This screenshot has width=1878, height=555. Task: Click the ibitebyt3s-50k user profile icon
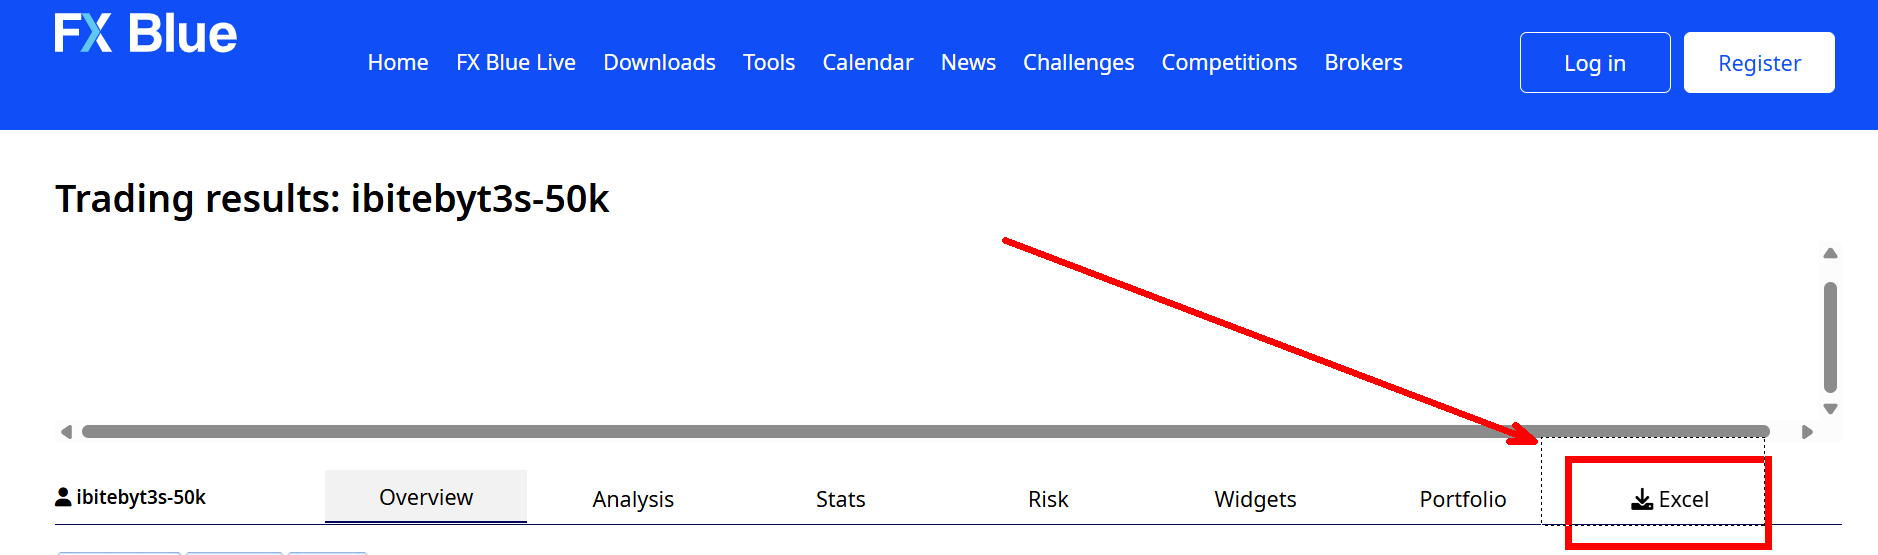point(63,497)
